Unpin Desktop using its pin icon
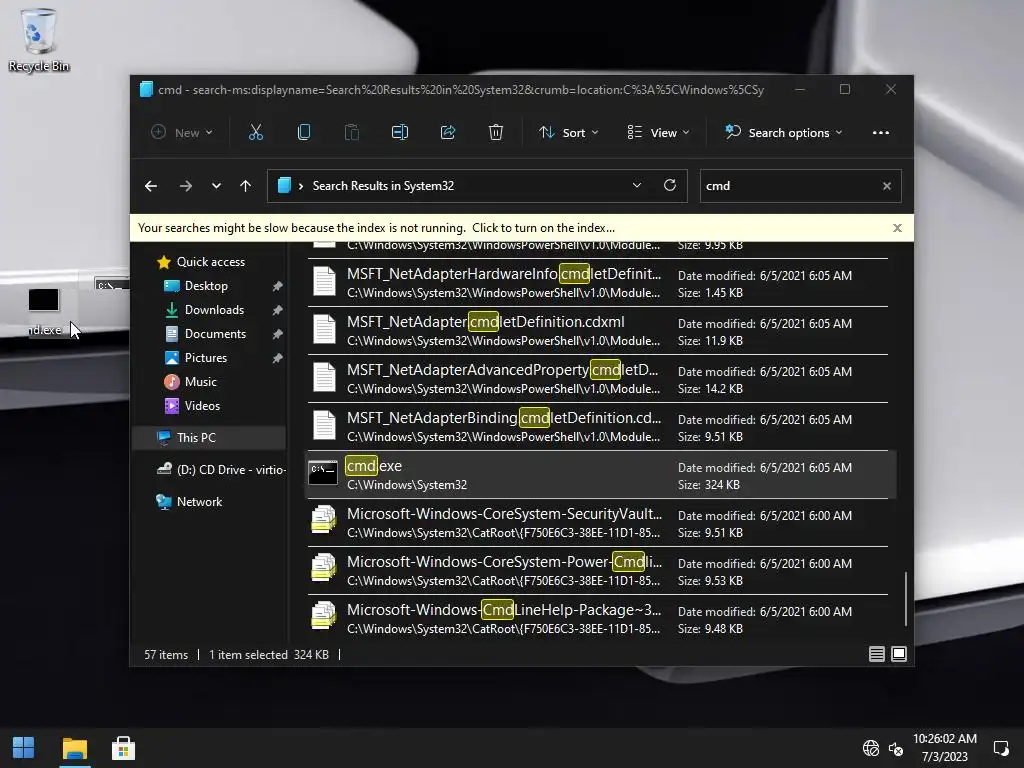Image resolution: width=1024 pixels, height=768 pixels. (278, 286)
